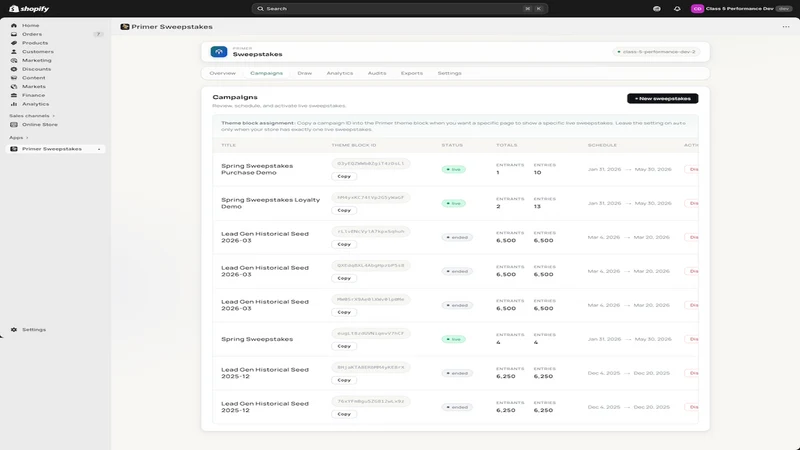The height and width of the screenshot is (450, 800).
Task: Open the Finance icon
Action: click(14, 95)
